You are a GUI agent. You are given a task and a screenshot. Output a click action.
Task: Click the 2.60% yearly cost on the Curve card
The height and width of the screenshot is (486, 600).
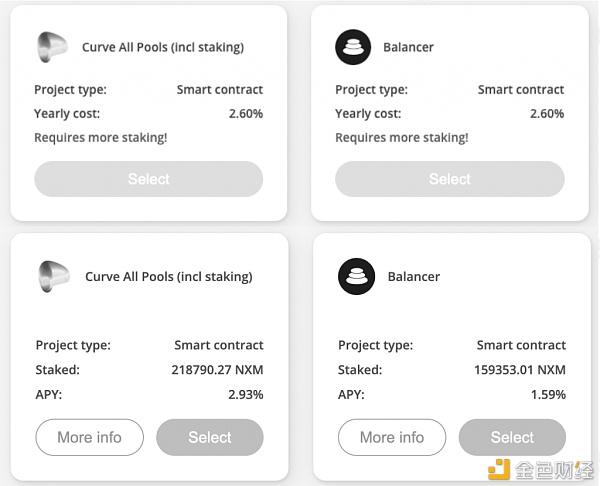click(246, 114)
